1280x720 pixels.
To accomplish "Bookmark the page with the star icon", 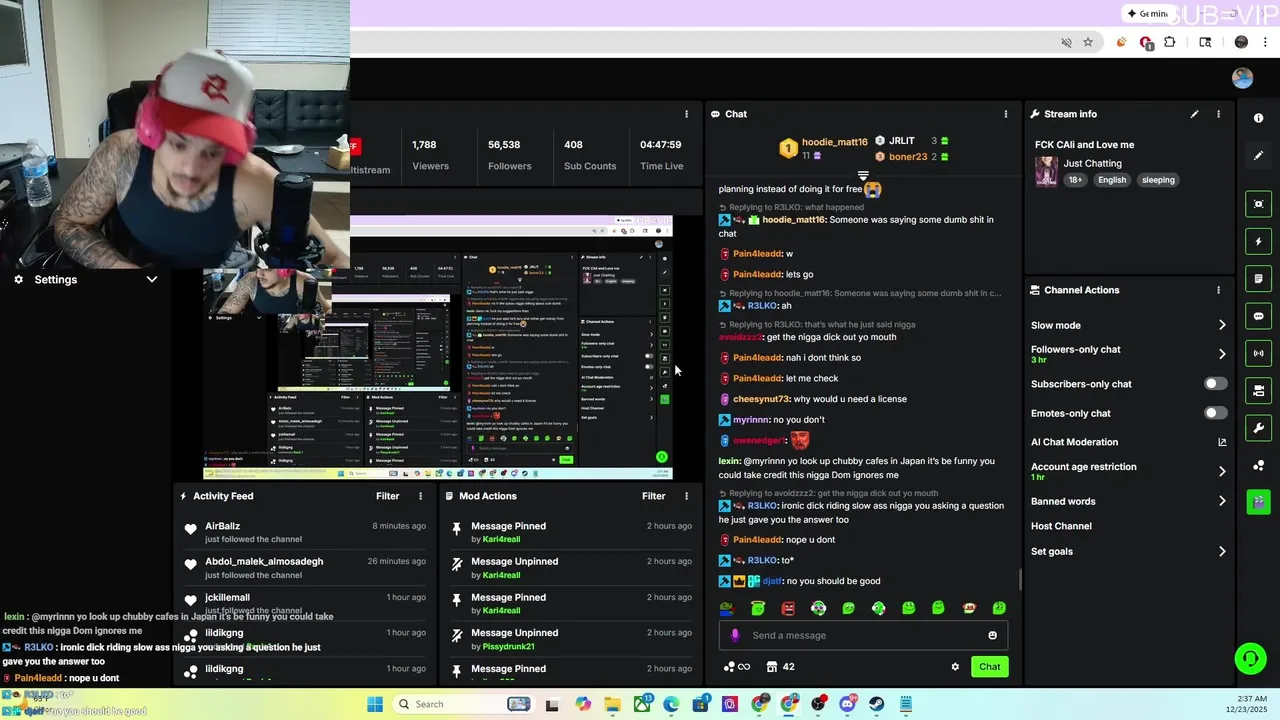I will click(x=1088, y=43).
